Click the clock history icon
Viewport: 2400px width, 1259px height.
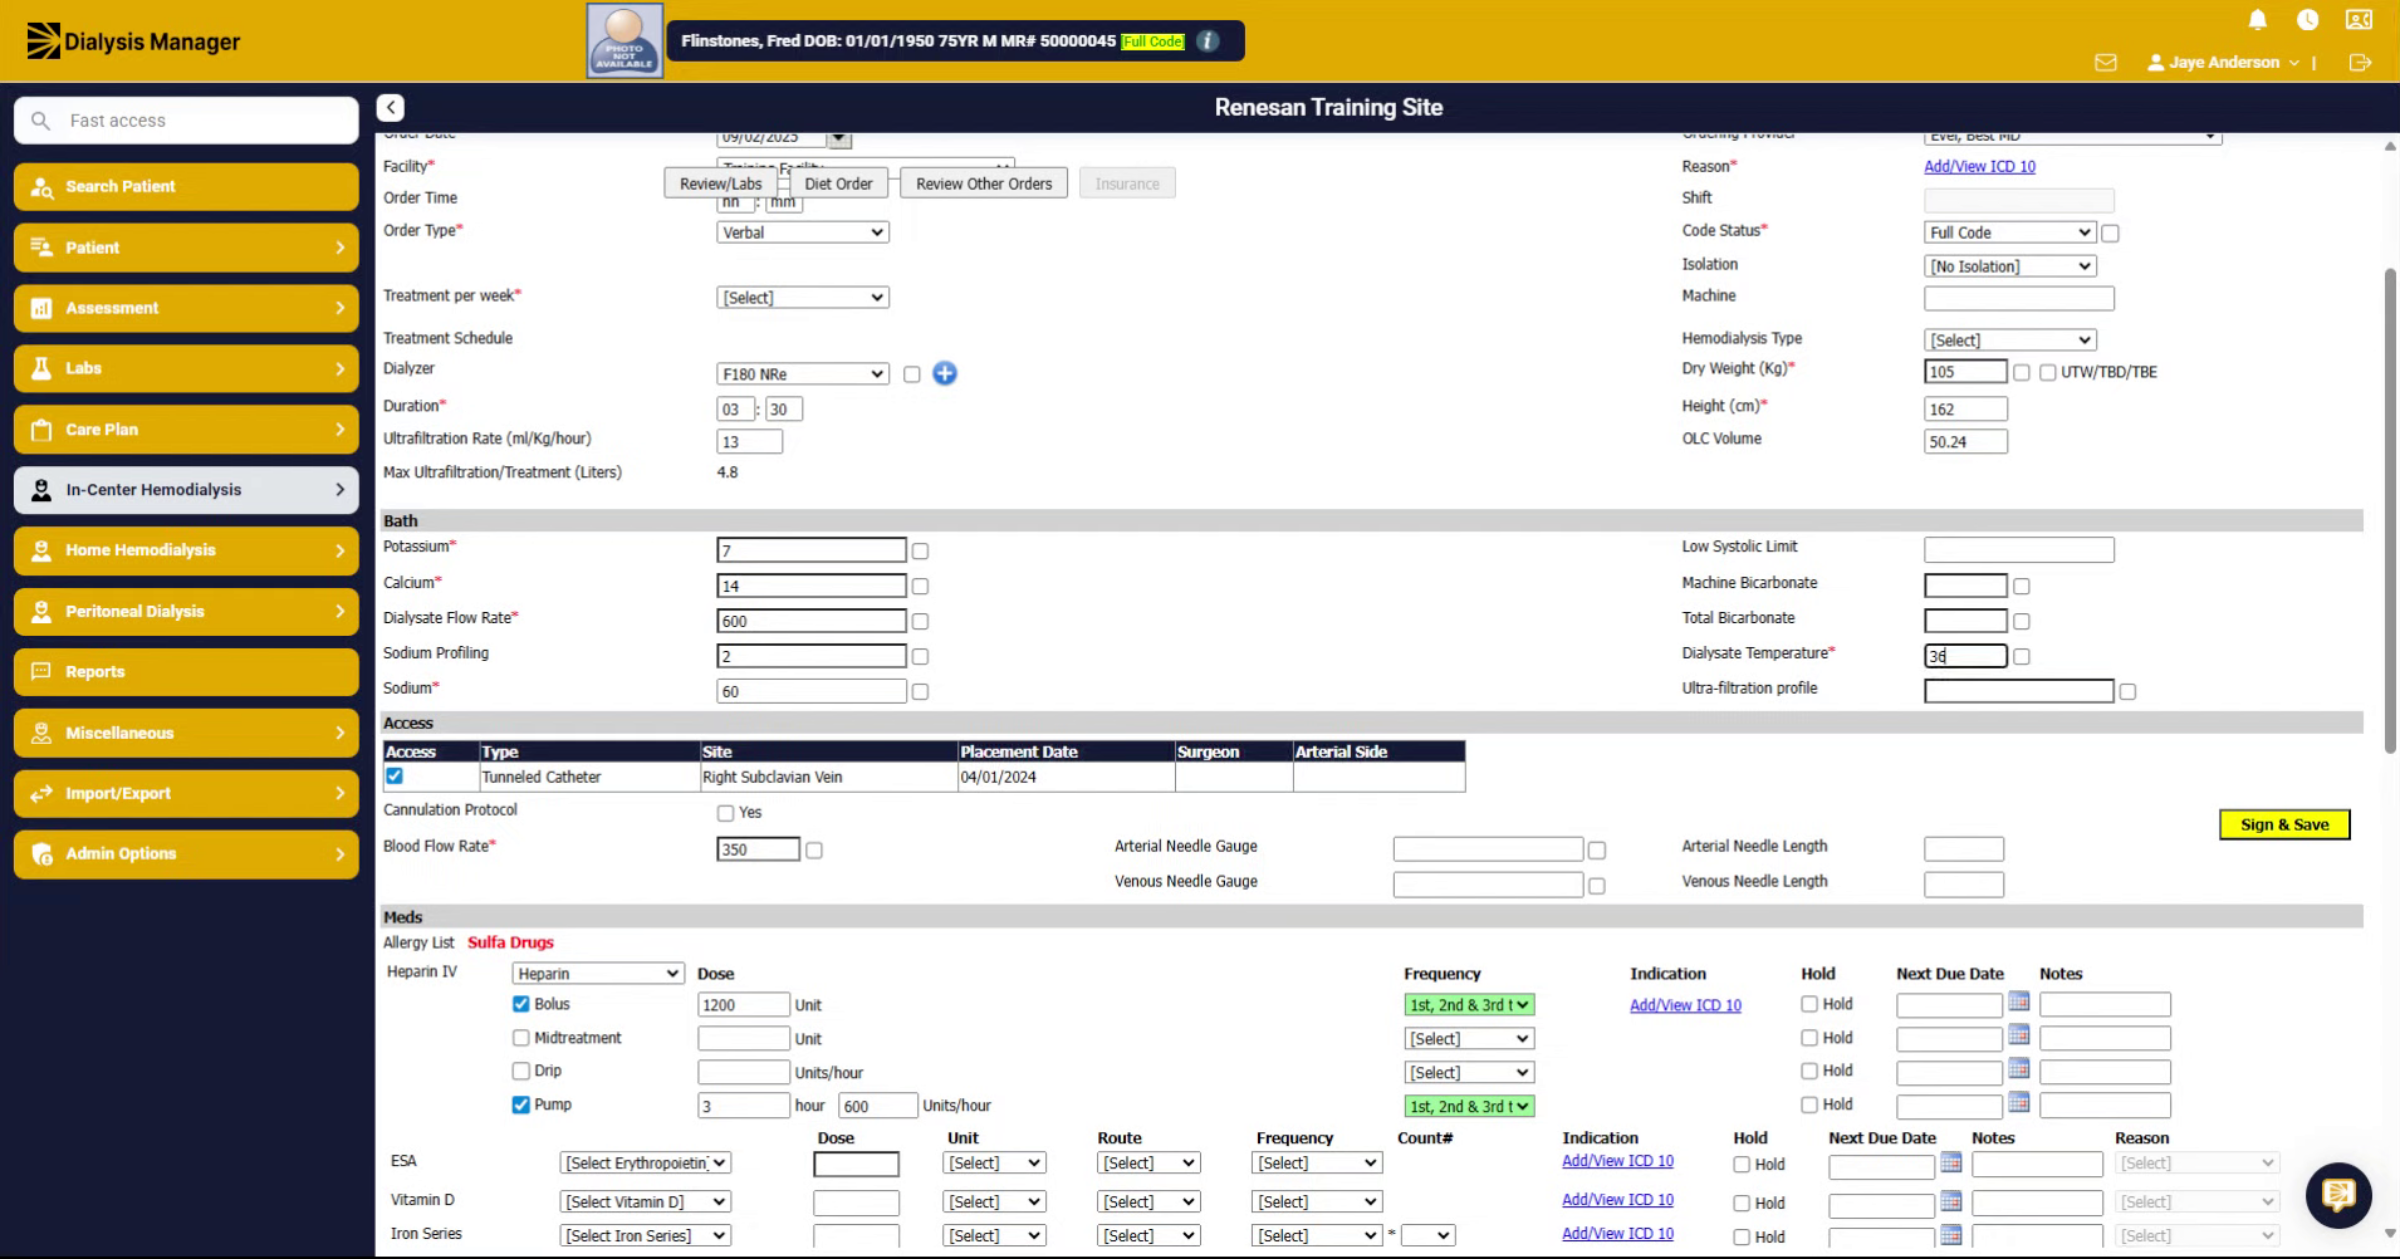(2308, 20)
